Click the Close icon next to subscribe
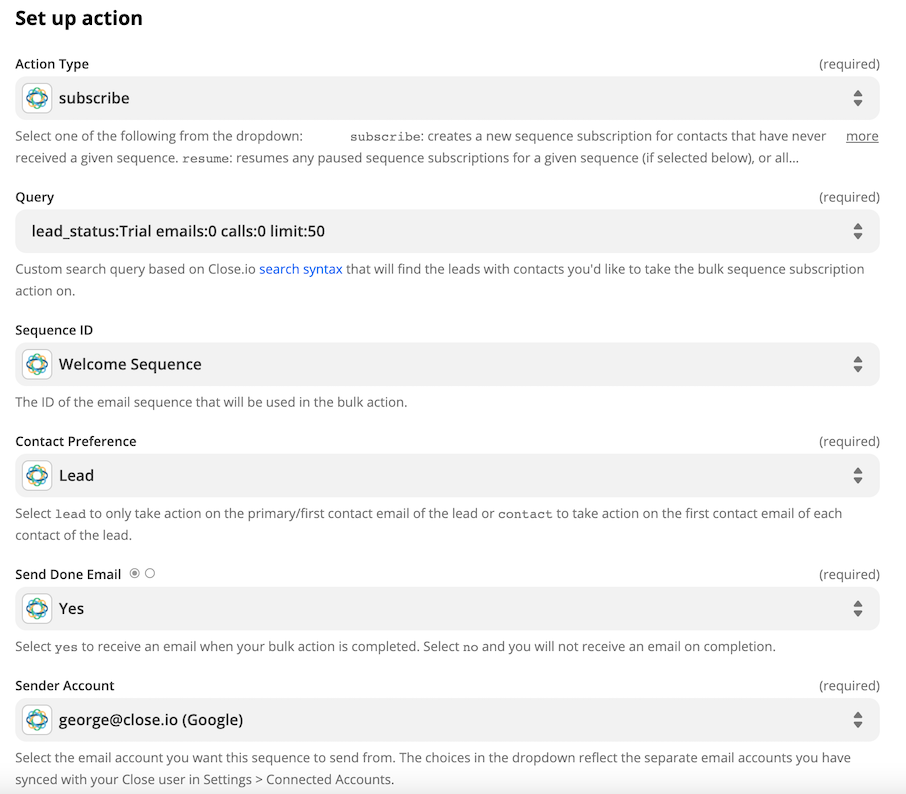906x794 pixels. click(x=37, y=98)
